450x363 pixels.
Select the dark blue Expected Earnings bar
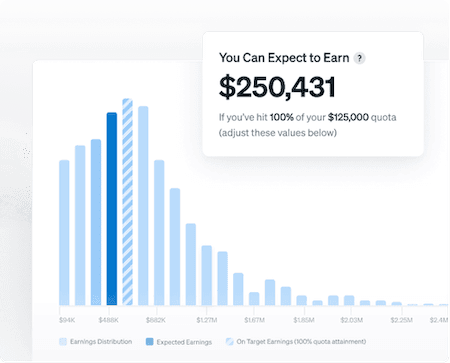tap(112, 209)
